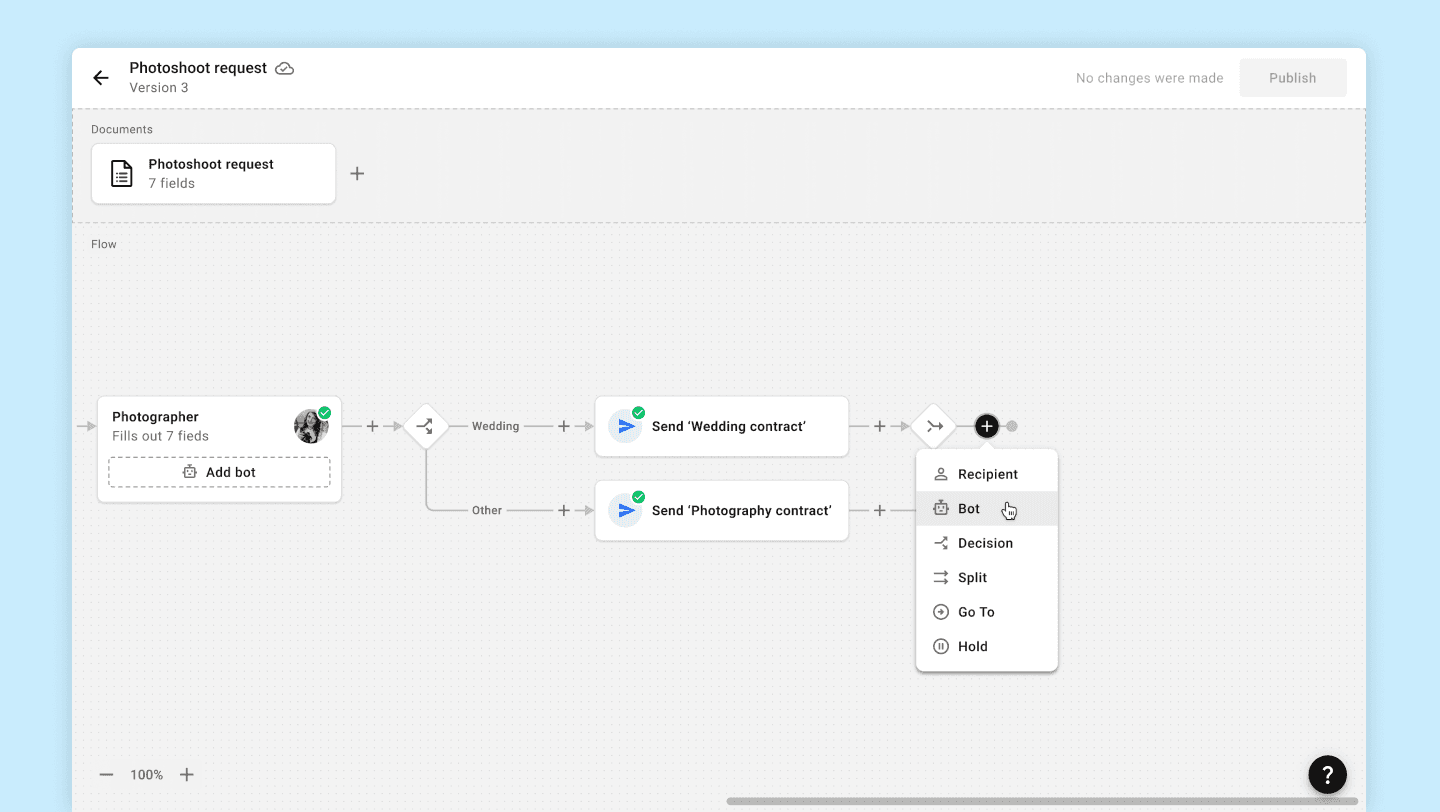
Task: Click the cloud sync status icon
Action: coord(285,69)
